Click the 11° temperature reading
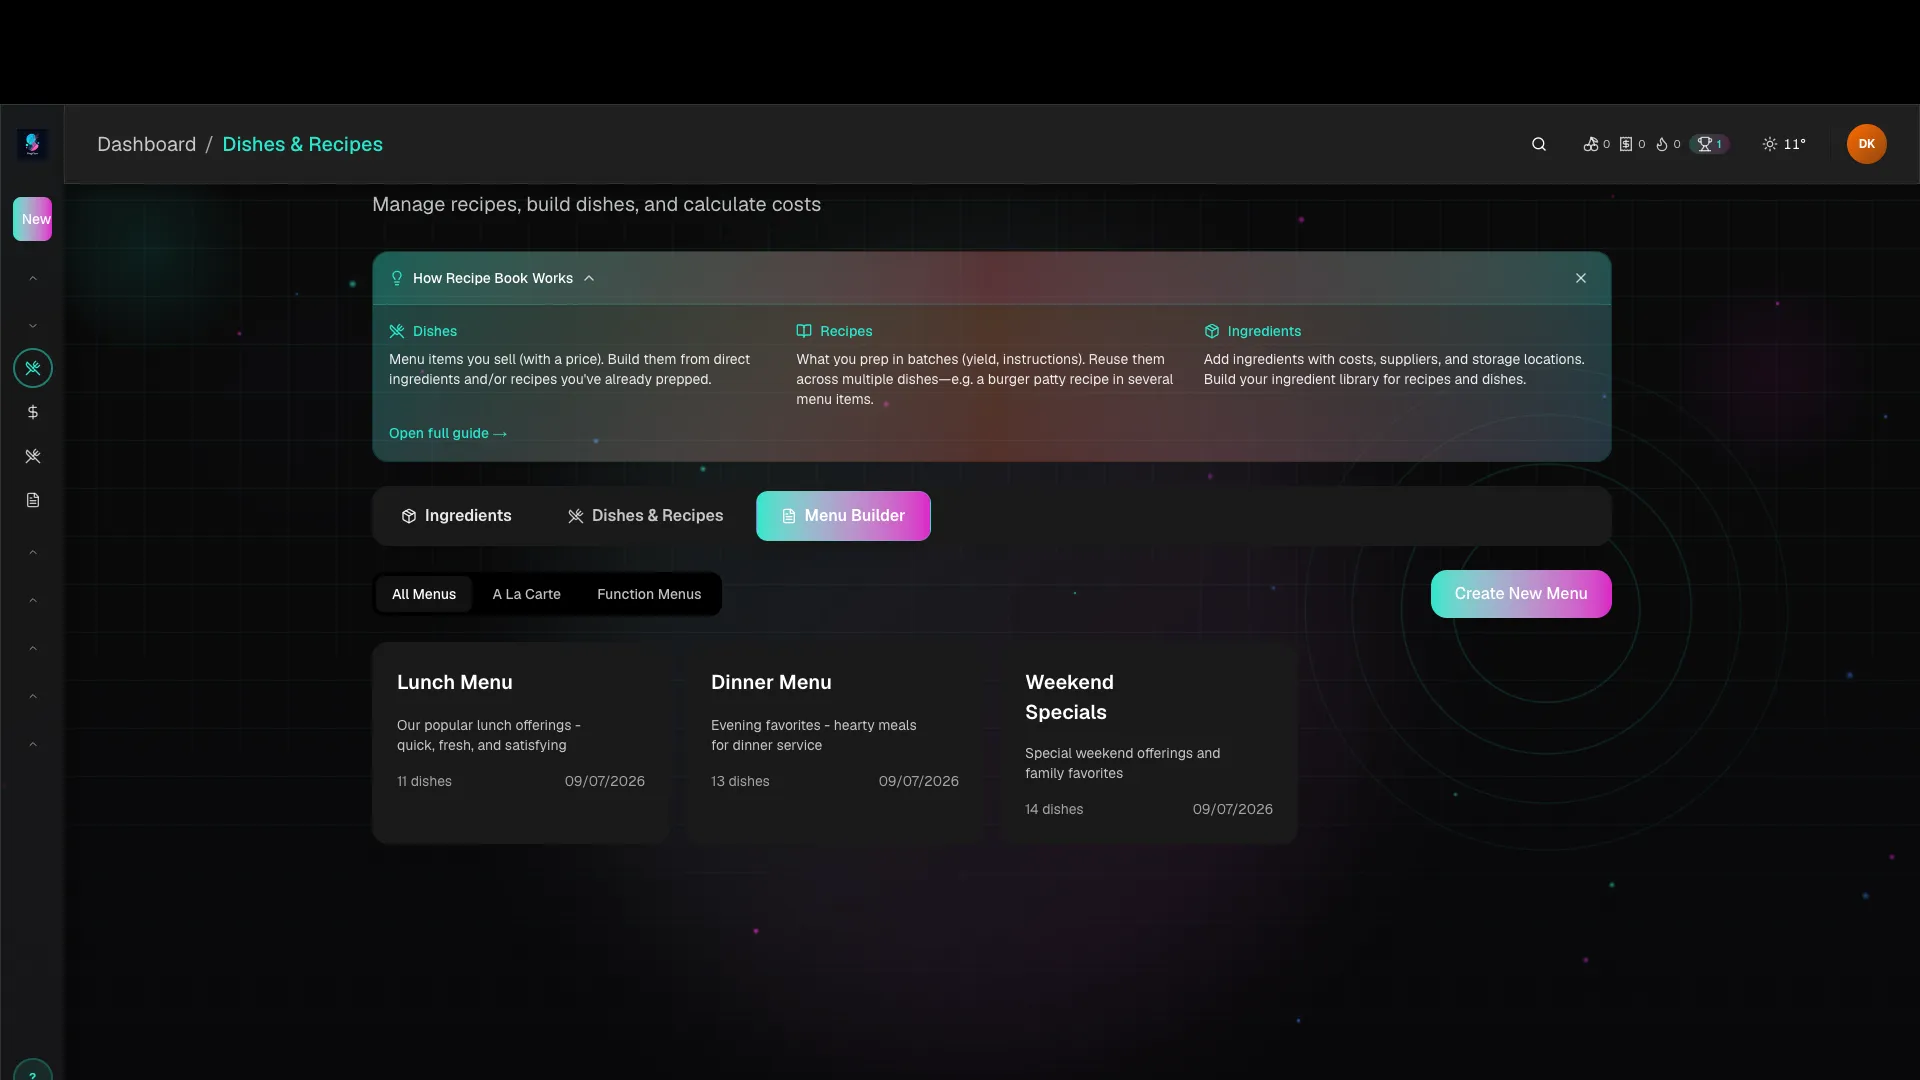 [1795, 144]
